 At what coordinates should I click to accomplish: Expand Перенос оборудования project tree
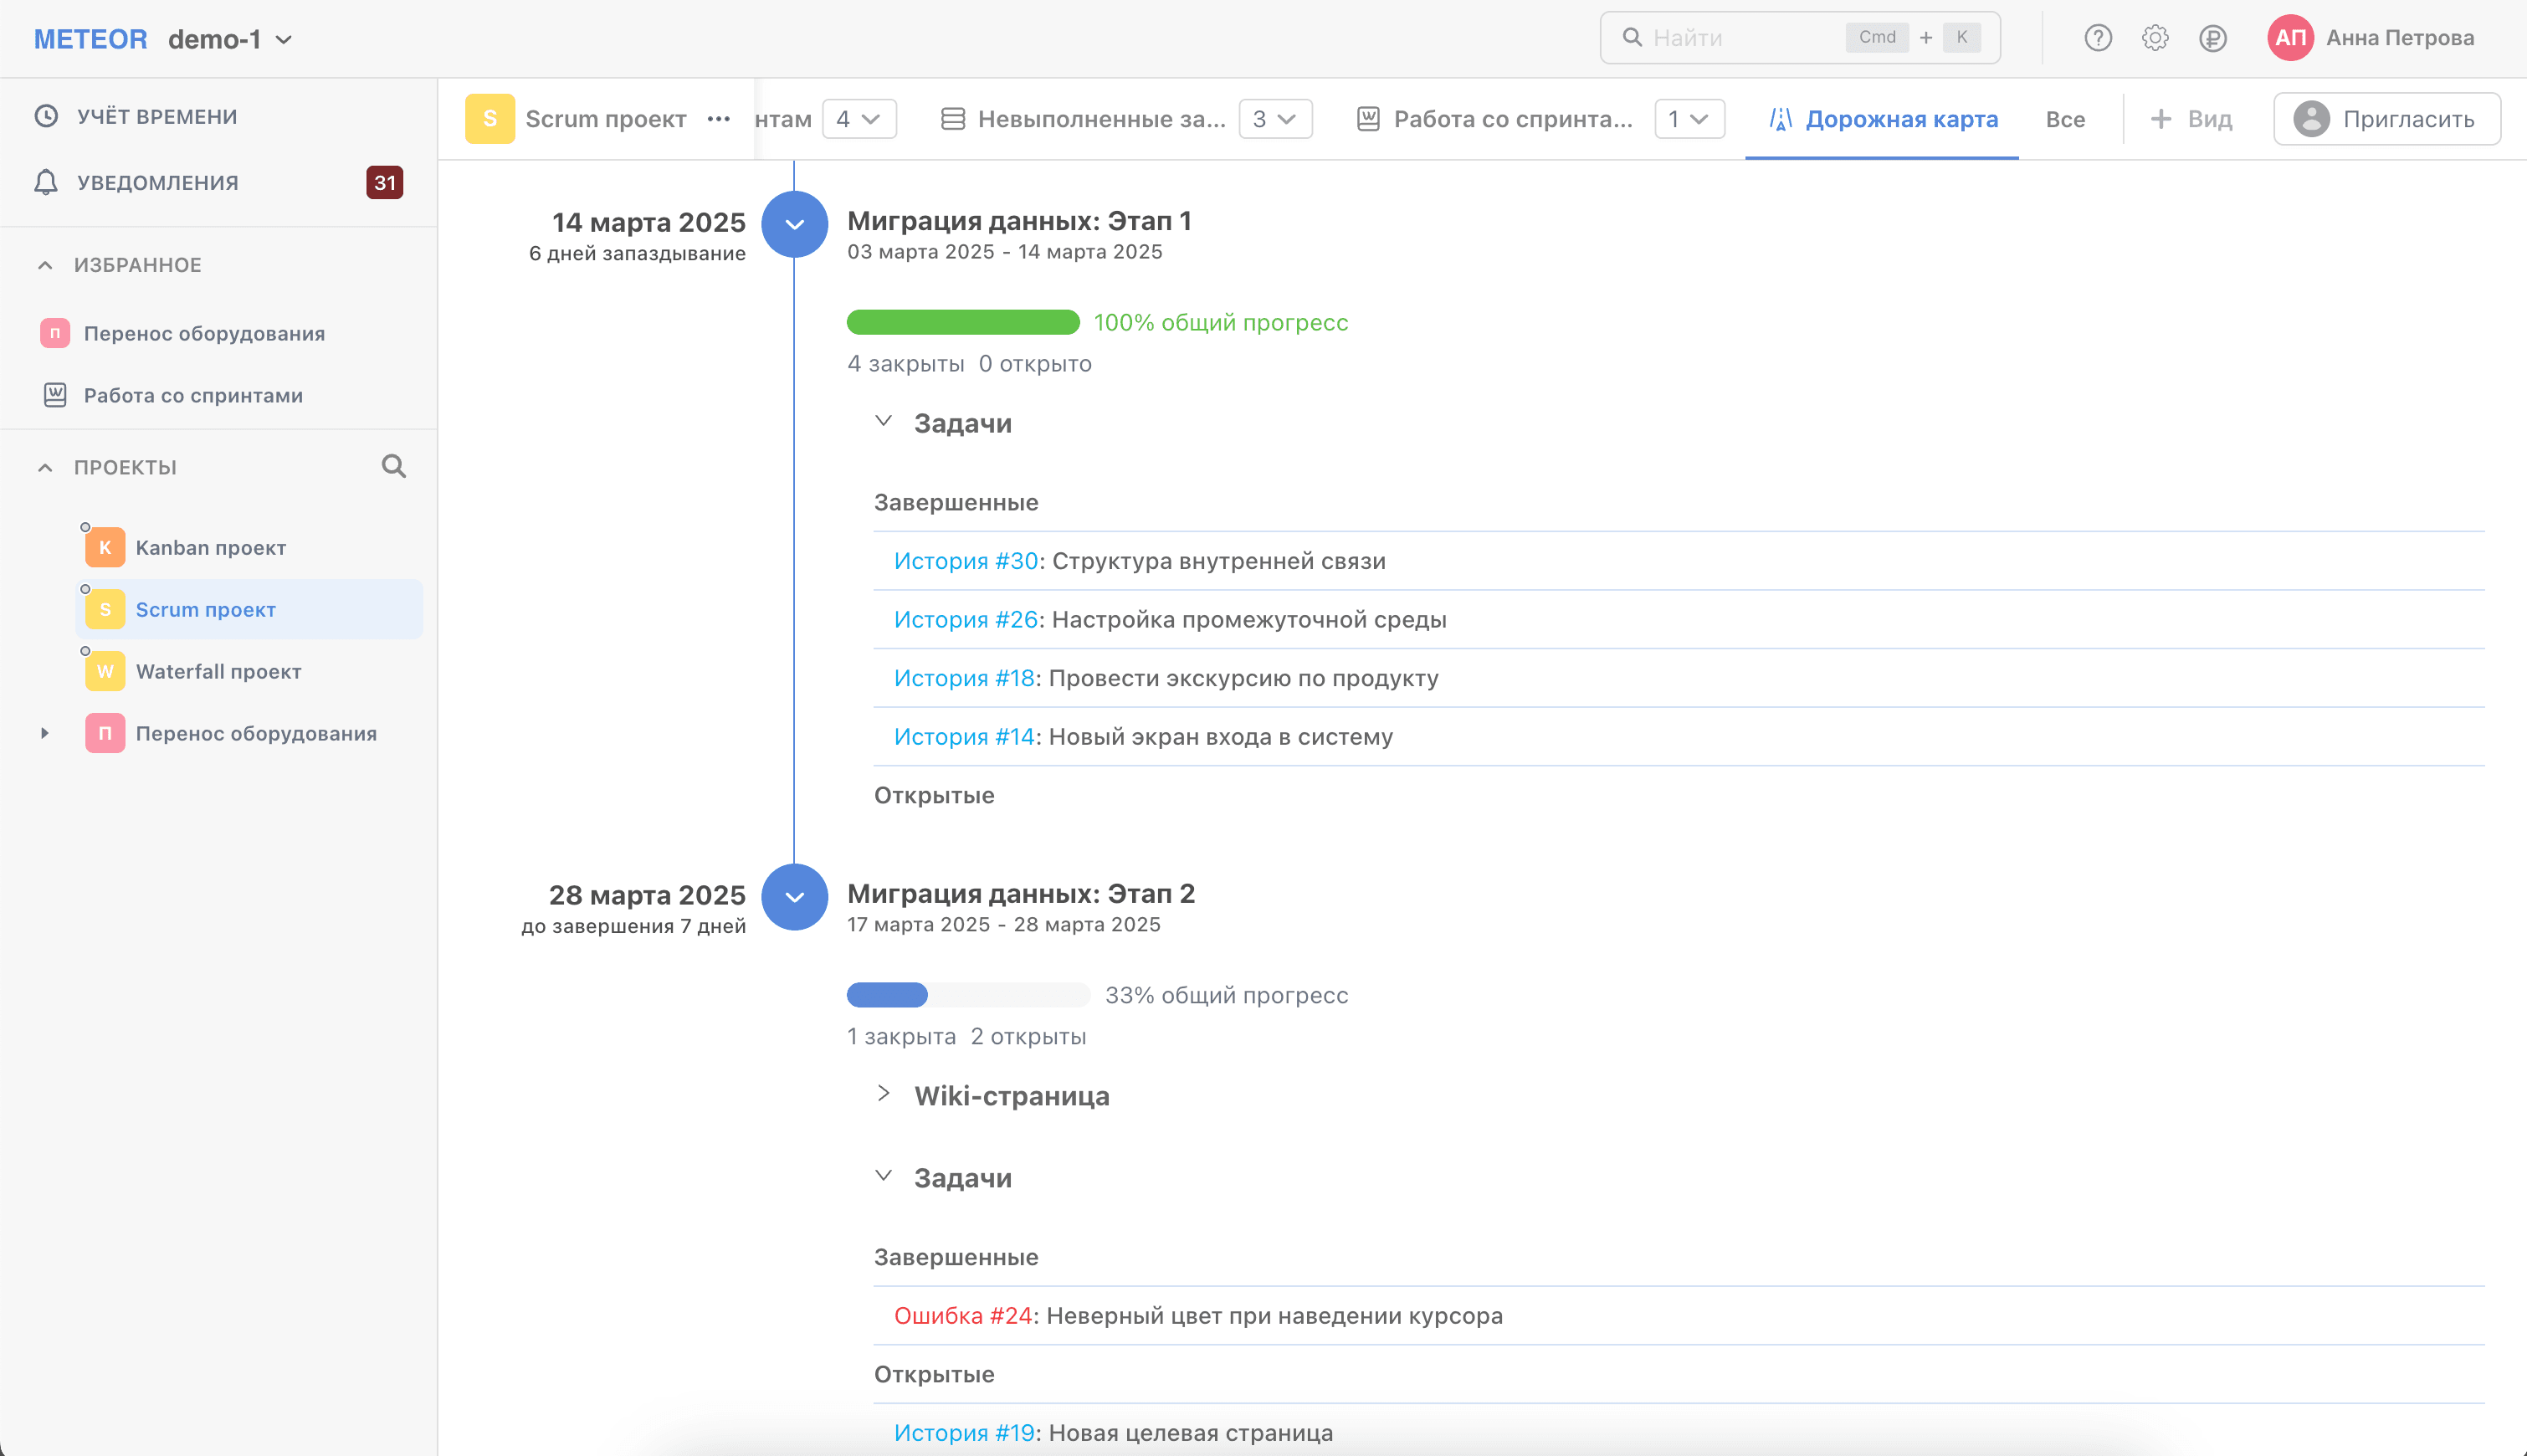coord(44,733)
